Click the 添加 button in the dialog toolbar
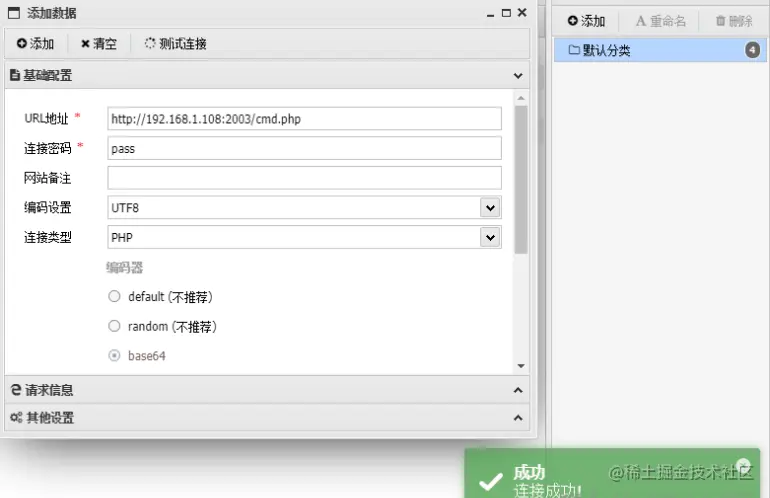The height and width of the screenshot is (498, 770). (x=35, y=44)
